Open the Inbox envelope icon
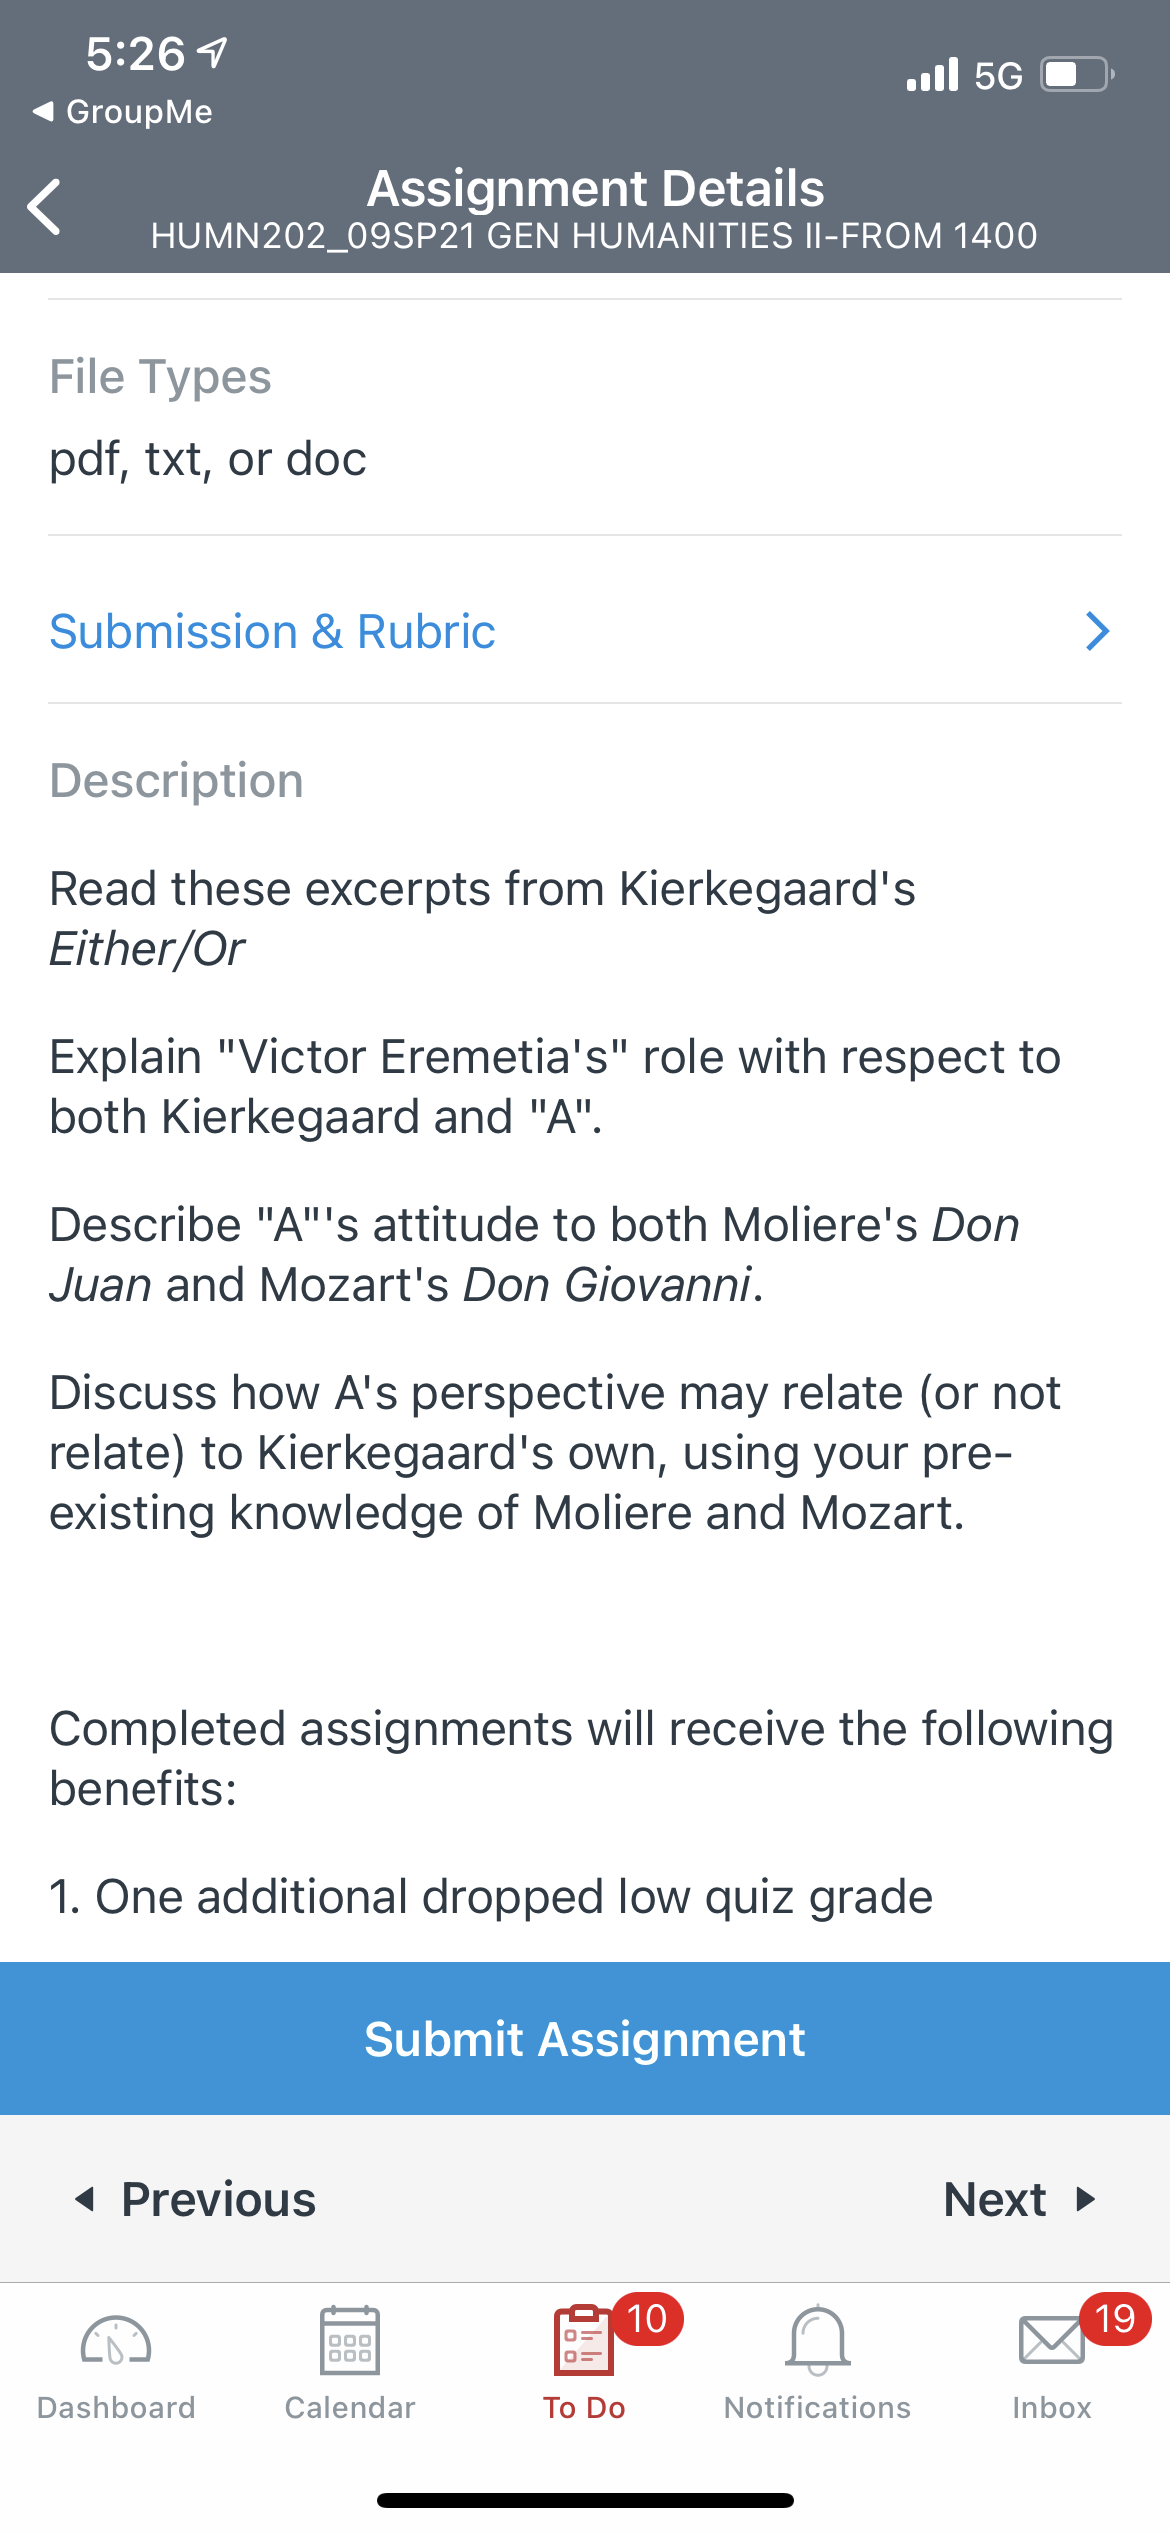 tap(1051, 2341)
